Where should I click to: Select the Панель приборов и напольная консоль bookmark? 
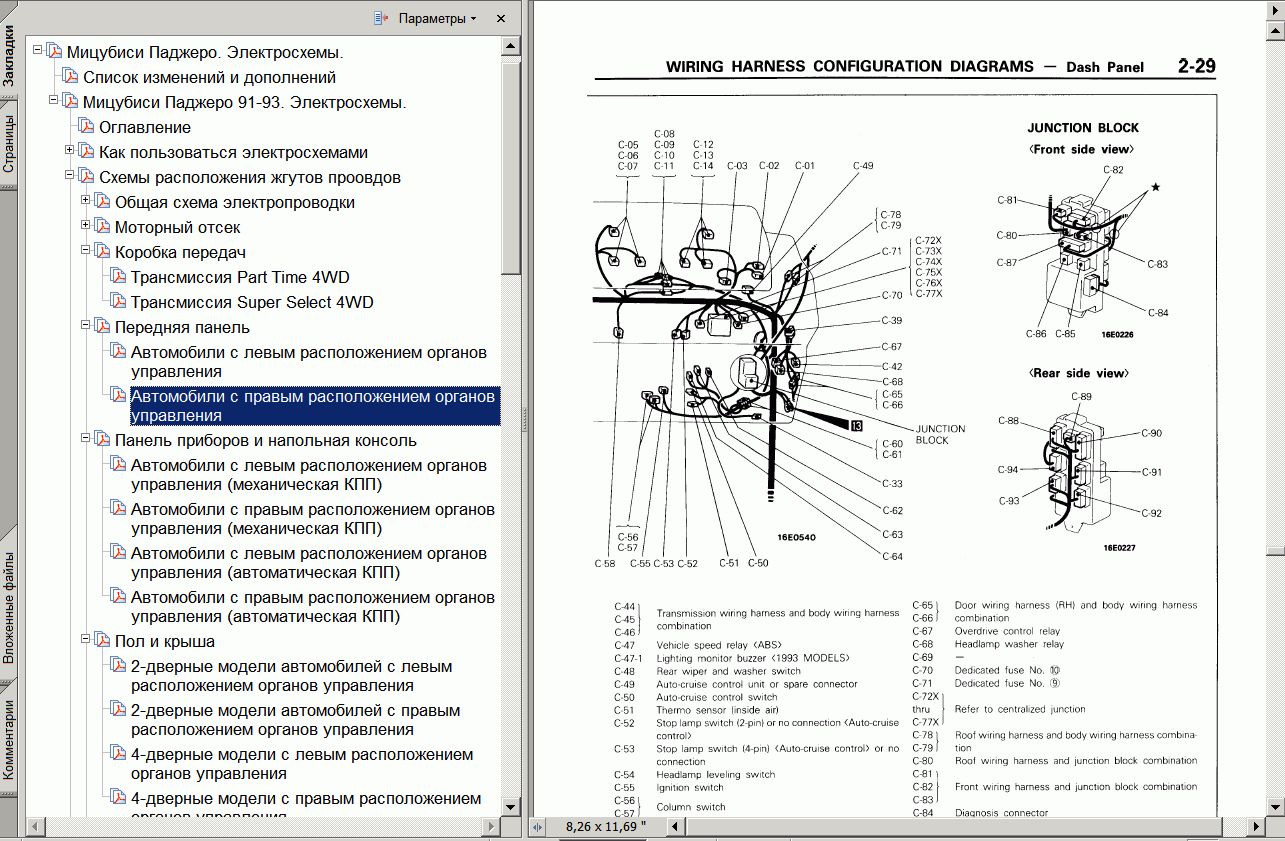(265, 440)
